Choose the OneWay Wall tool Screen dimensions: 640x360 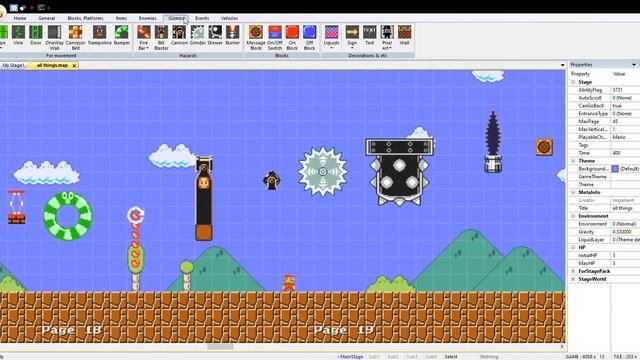(x=54, y=38)
